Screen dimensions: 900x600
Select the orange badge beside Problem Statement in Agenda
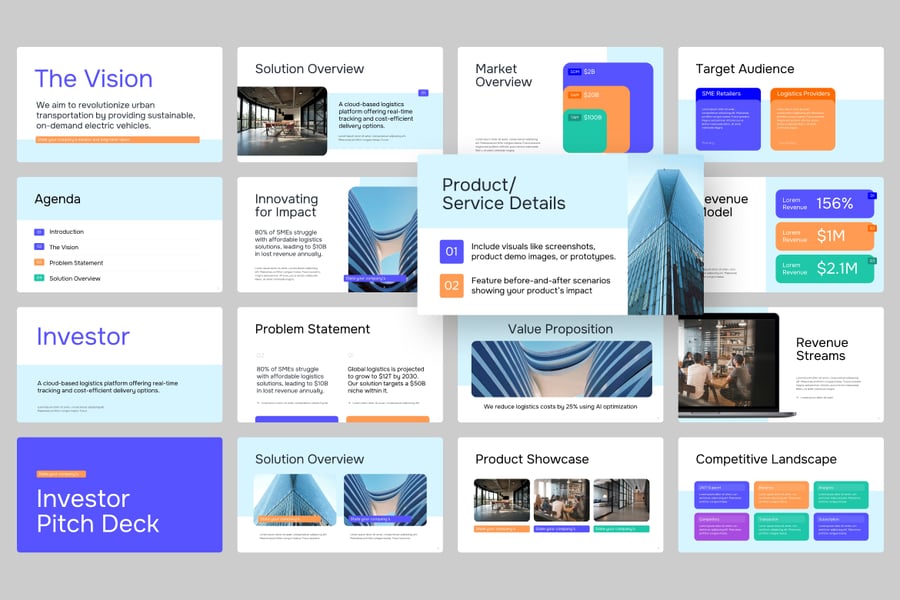(39, 263)
